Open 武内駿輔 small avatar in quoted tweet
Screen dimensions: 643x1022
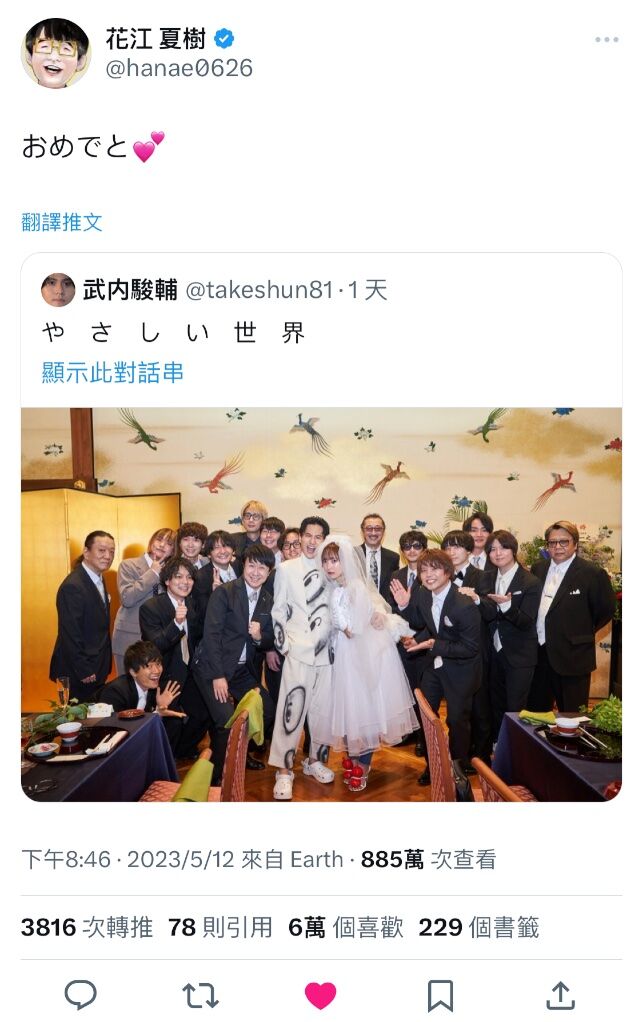[58, 290]
